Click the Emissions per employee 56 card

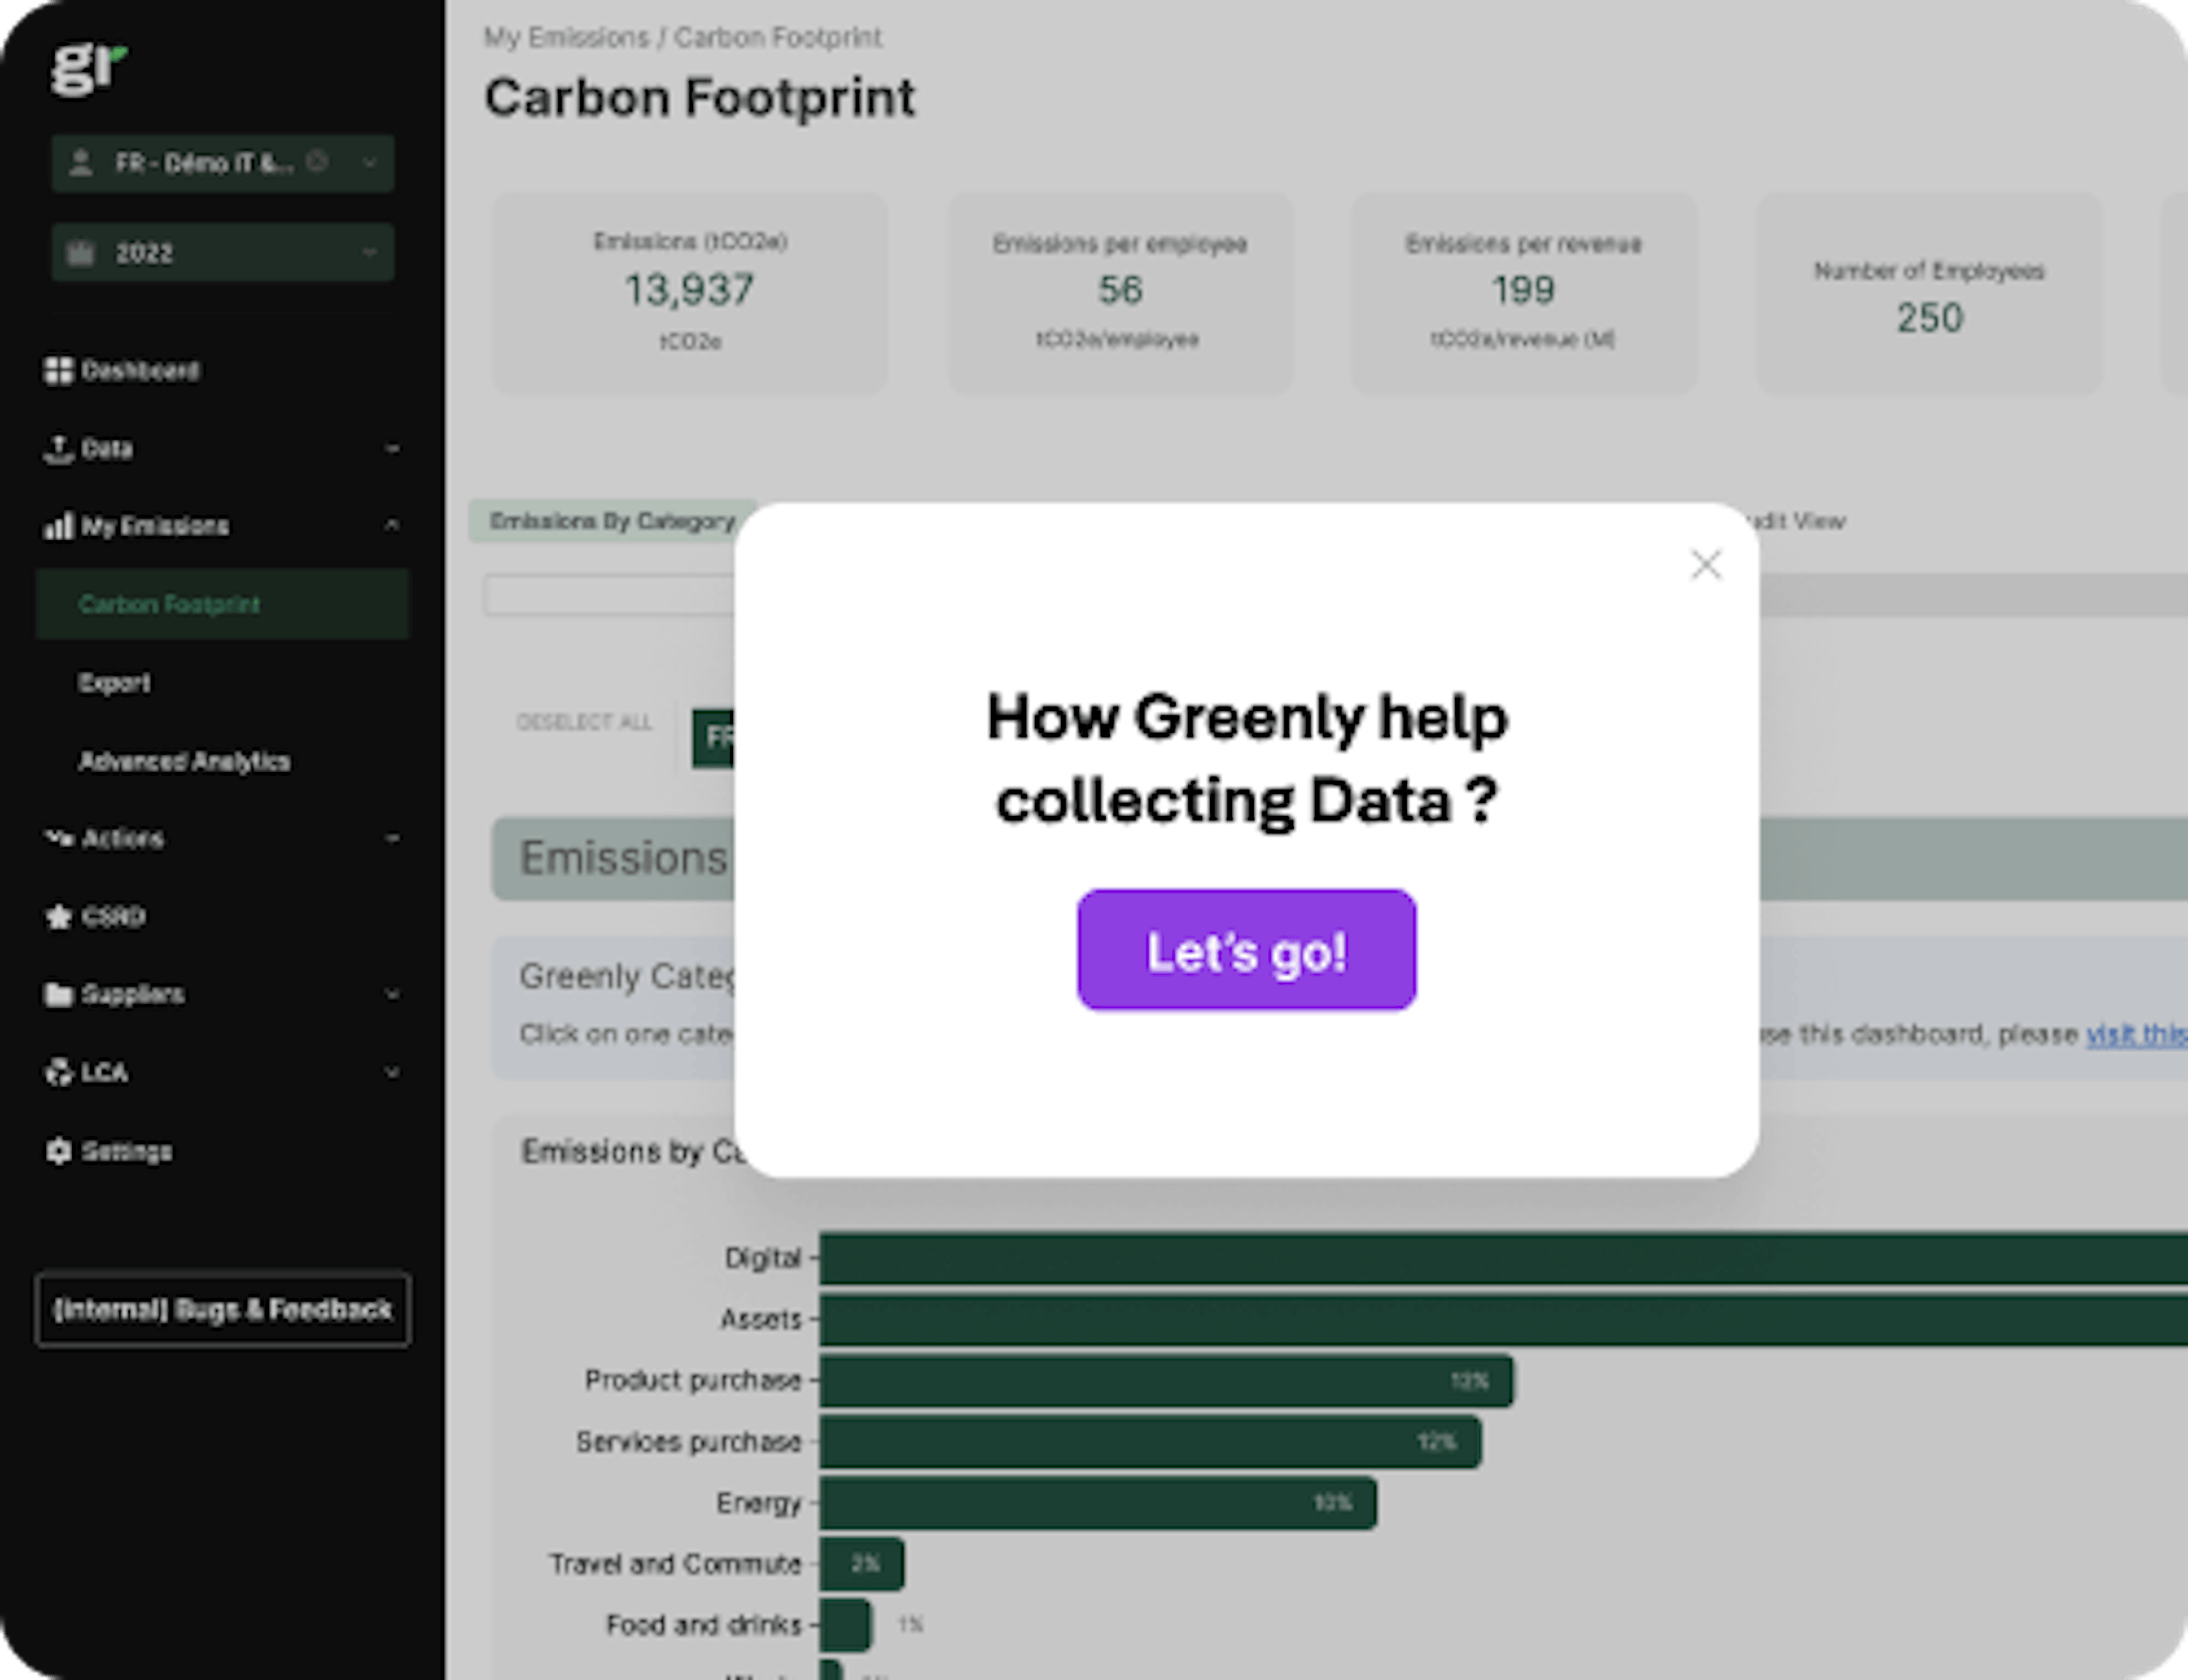[1120, 293]
